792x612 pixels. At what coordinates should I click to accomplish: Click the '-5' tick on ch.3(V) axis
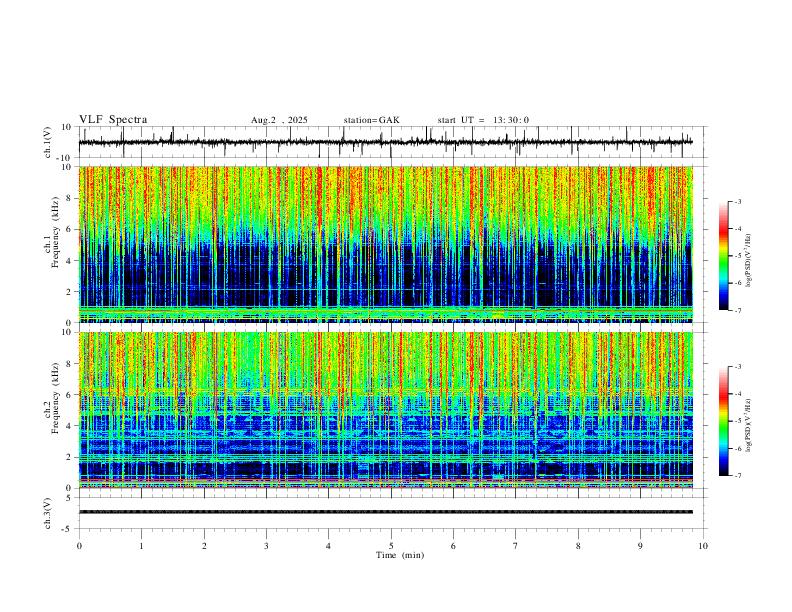(x=68, y=529)
